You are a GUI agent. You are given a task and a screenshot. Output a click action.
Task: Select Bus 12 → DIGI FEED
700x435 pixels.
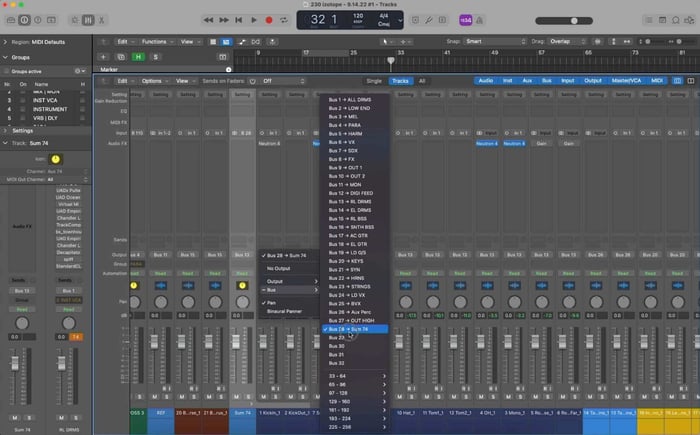[355, 193]
